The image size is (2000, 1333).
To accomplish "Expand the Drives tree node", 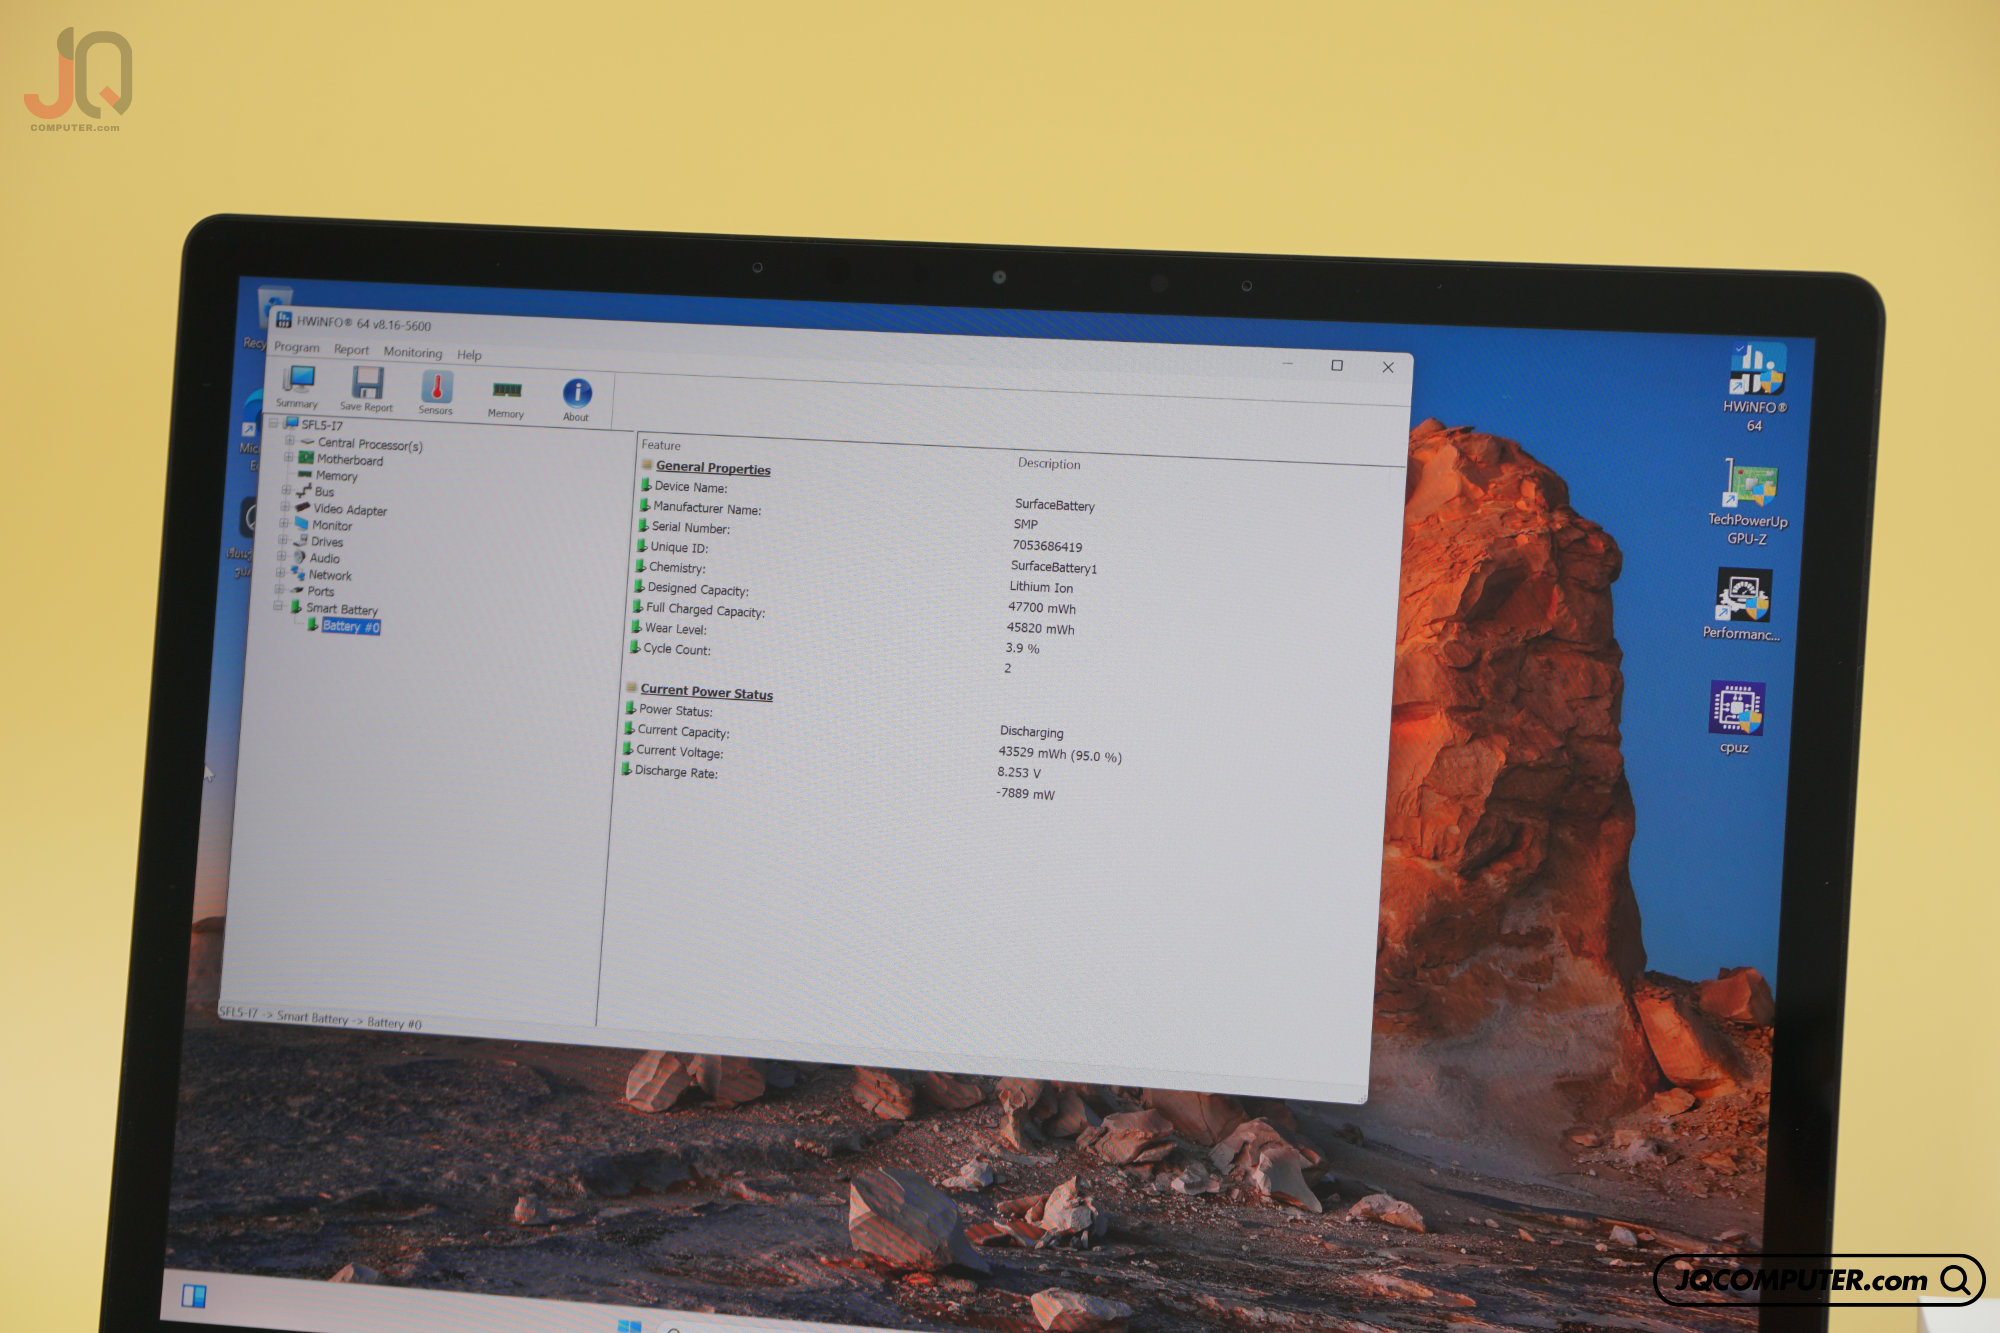I will click(283, 539).
